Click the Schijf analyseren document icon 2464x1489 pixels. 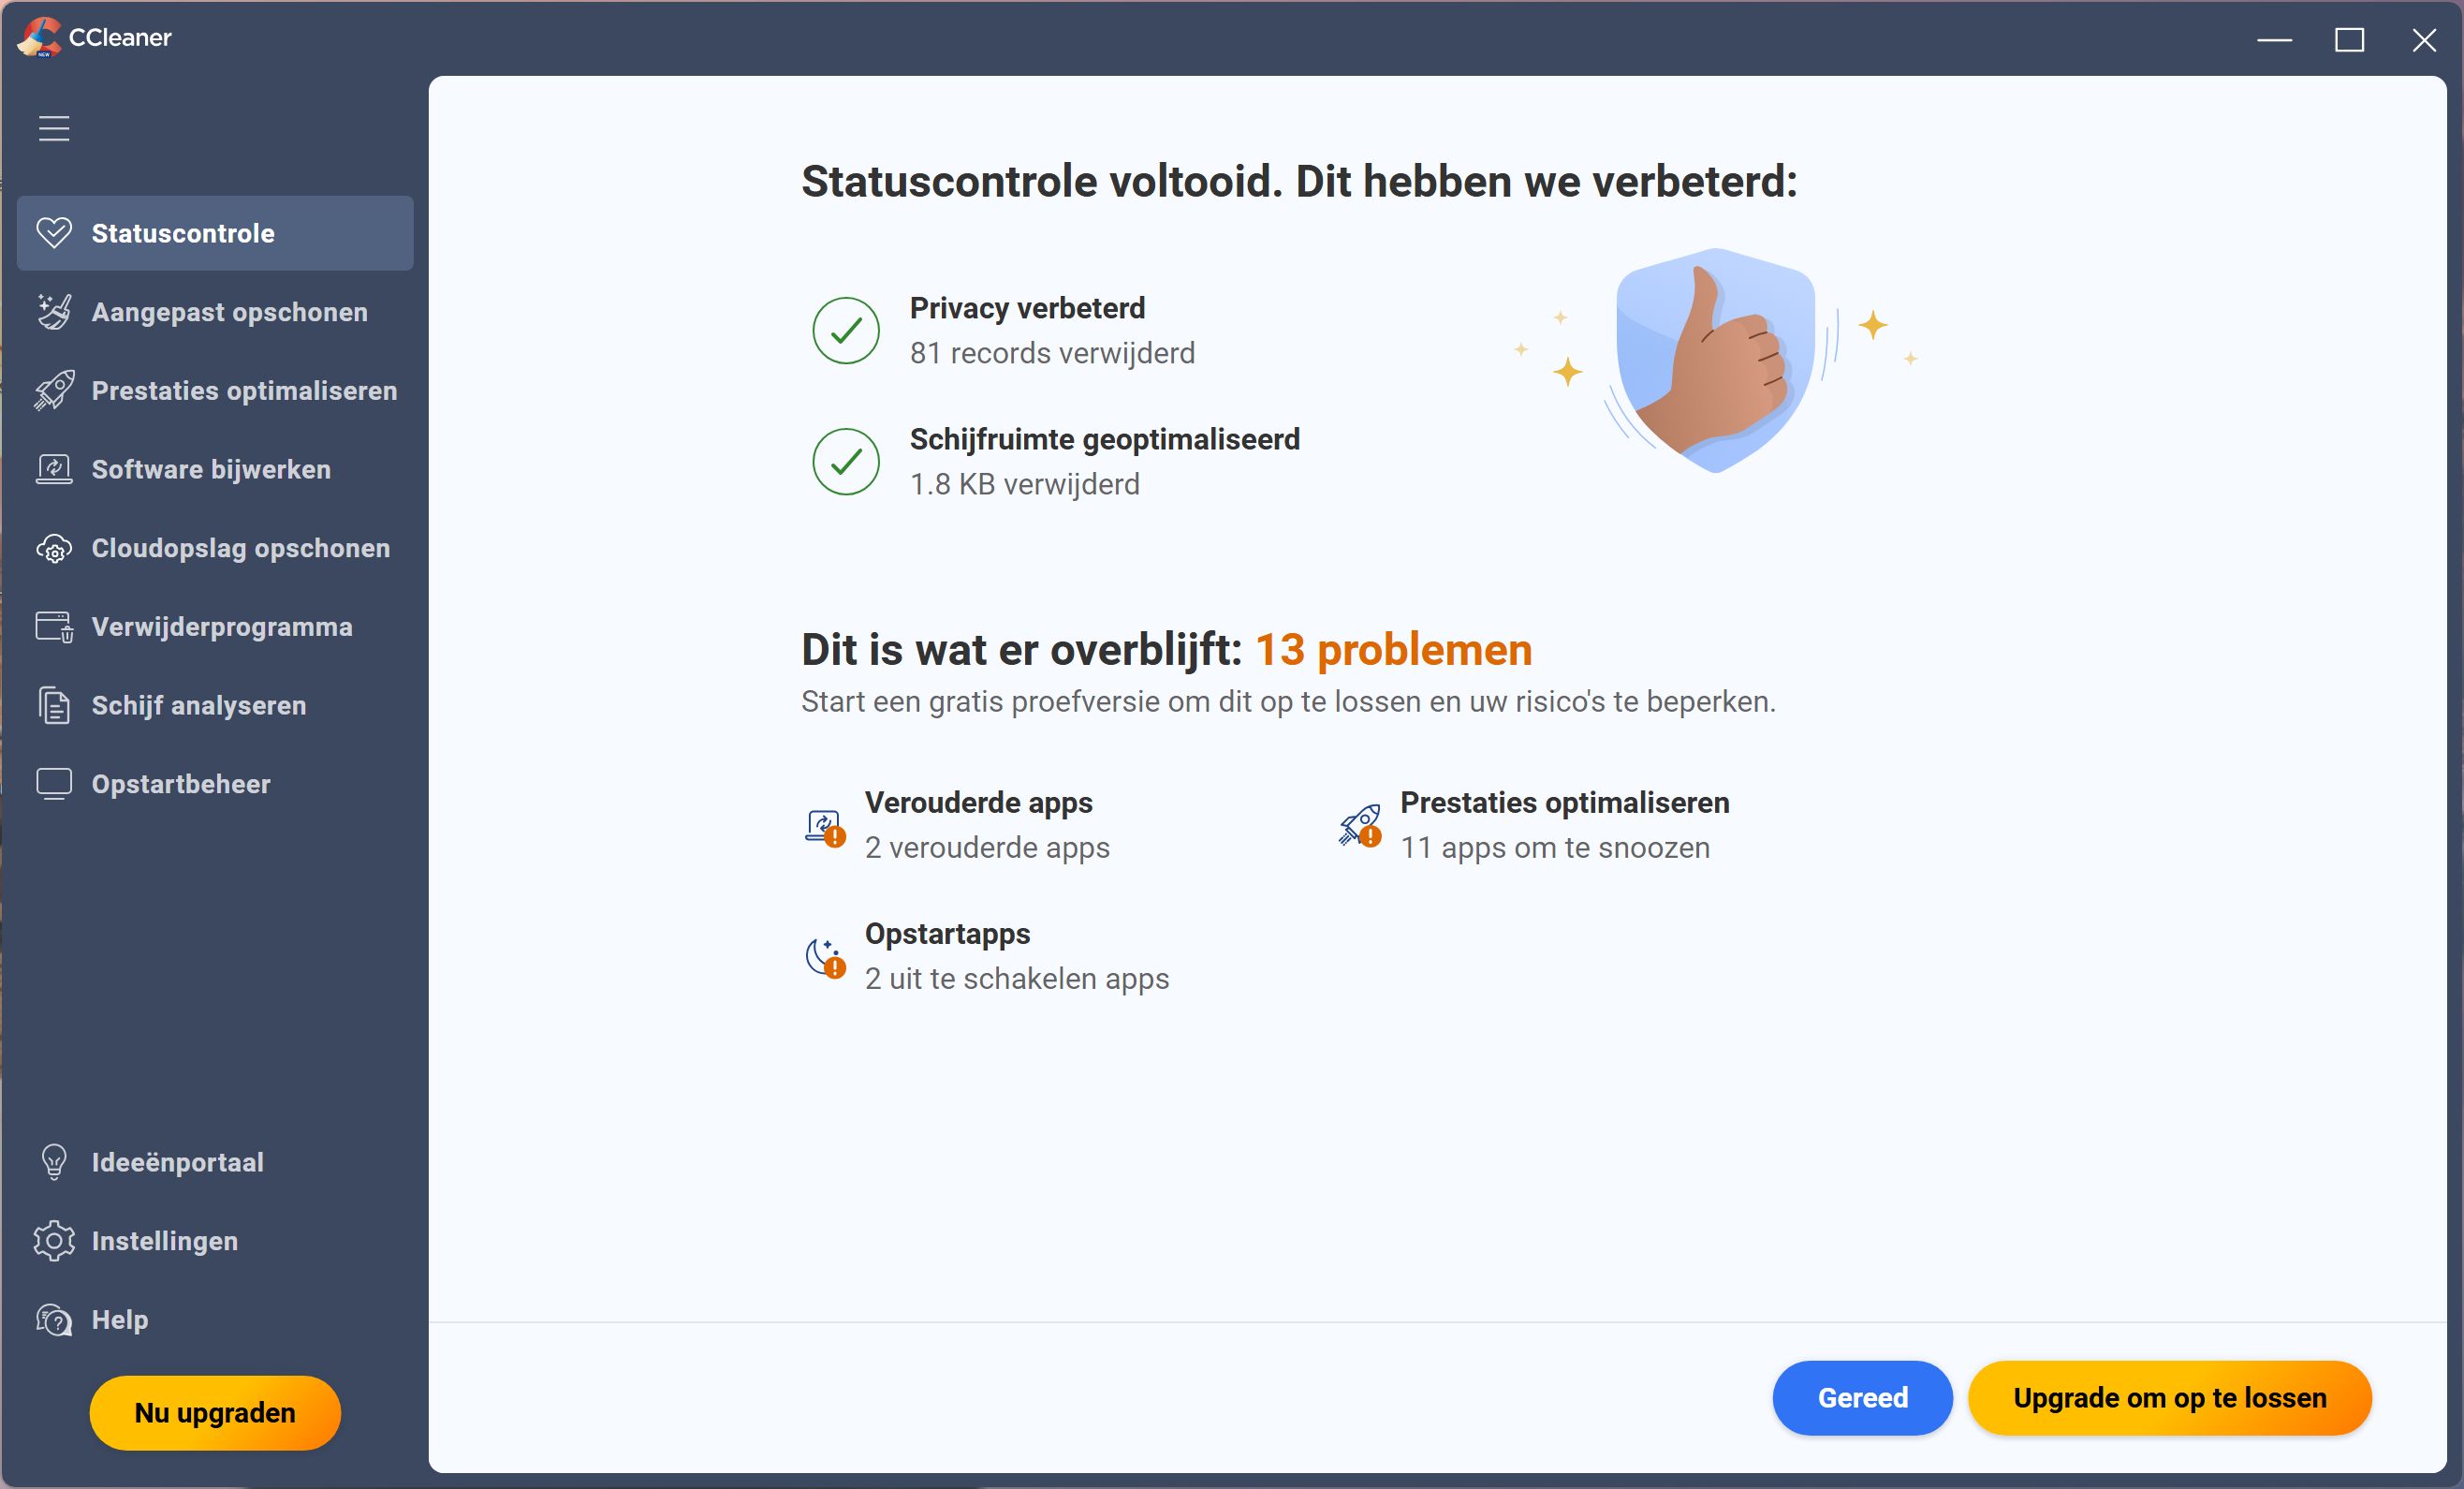(54, 705)
